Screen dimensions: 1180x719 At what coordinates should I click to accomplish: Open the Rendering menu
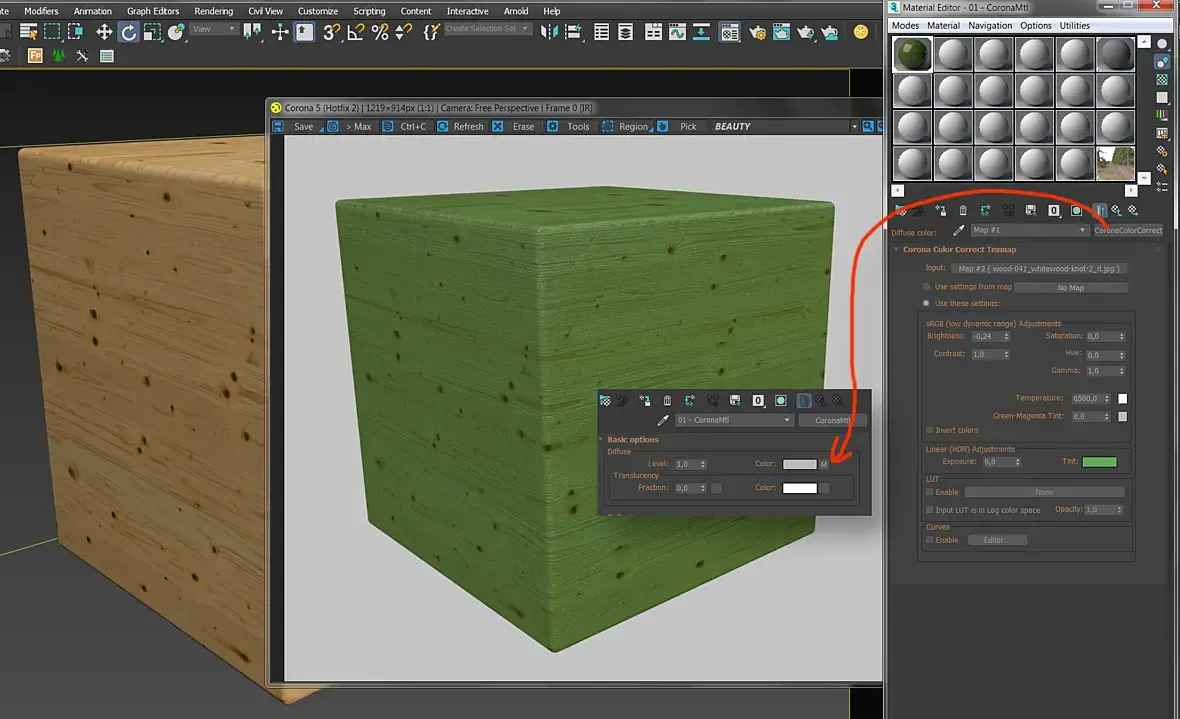point(213,11)
